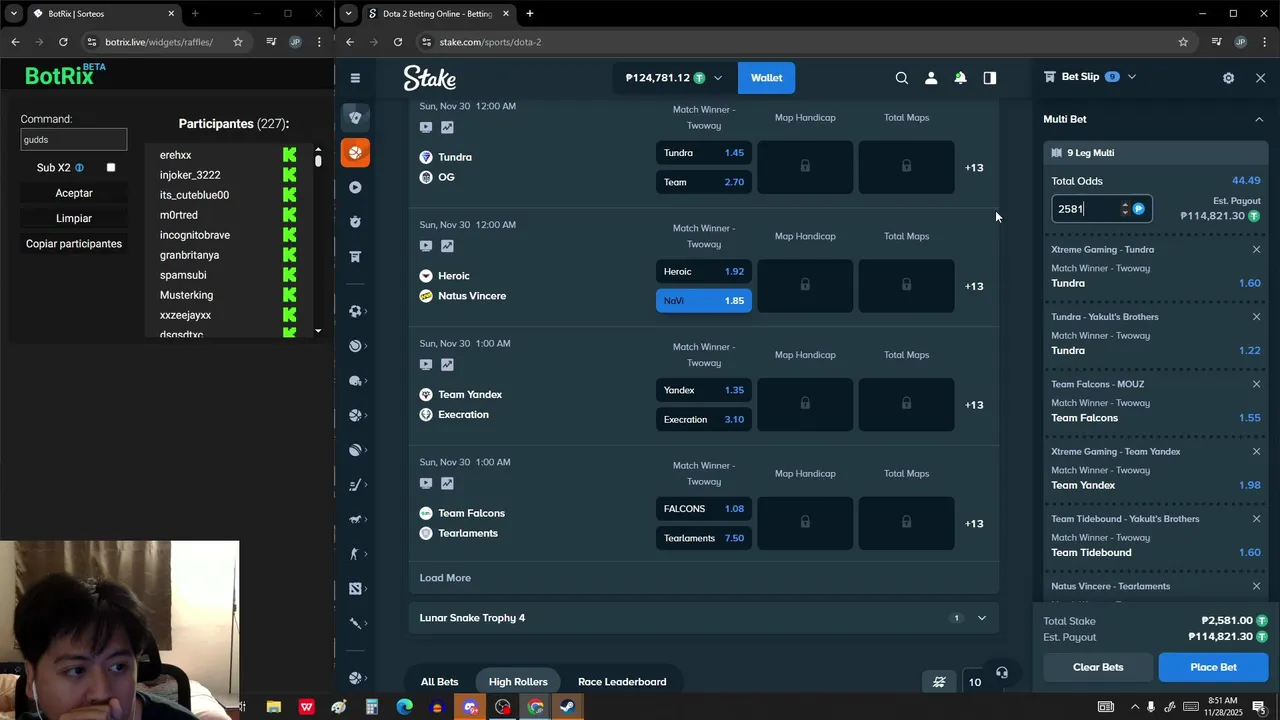This screenshot has width=1280, height=720.
Task: Select Execration 3.10 odds
Action: [x=704, y=420]
